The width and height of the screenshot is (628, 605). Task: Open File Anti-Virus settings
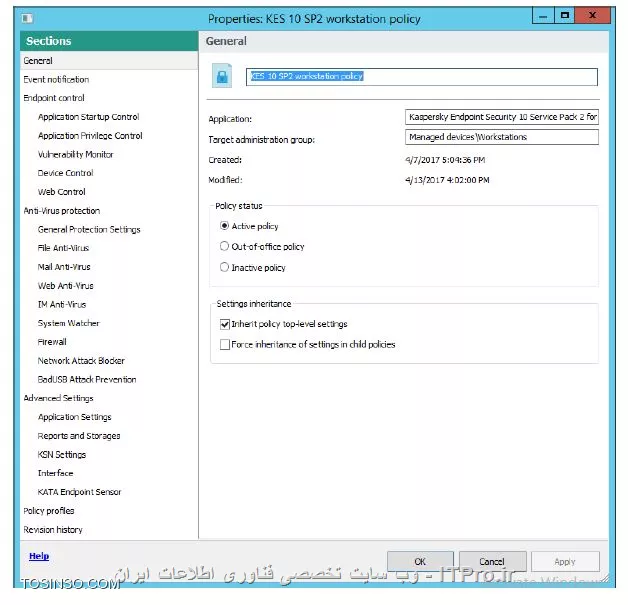pyautogui.click(x=63, y=248)
